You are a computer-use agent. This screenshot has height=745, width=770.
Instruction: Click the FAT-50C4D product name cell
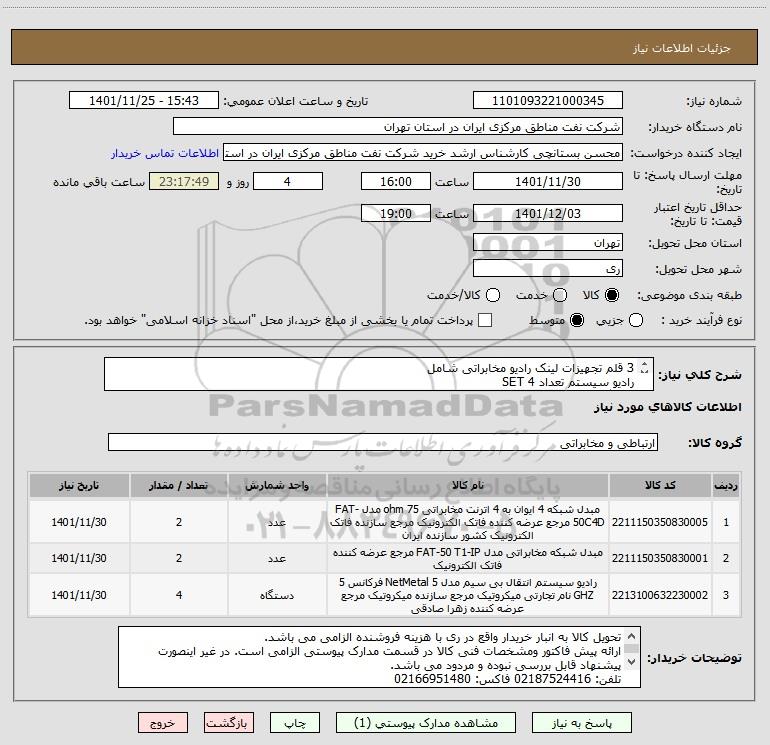[468, 522]
